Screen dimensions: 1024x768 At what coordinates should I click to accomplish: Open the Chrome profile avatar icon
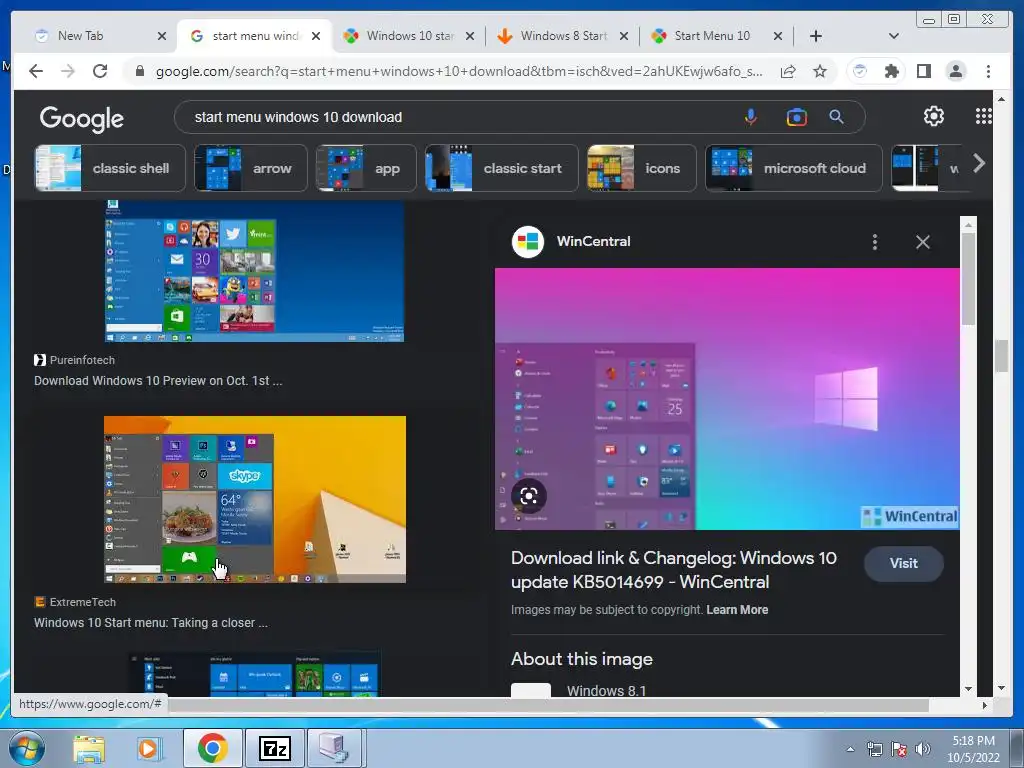[x=955, y=71]
